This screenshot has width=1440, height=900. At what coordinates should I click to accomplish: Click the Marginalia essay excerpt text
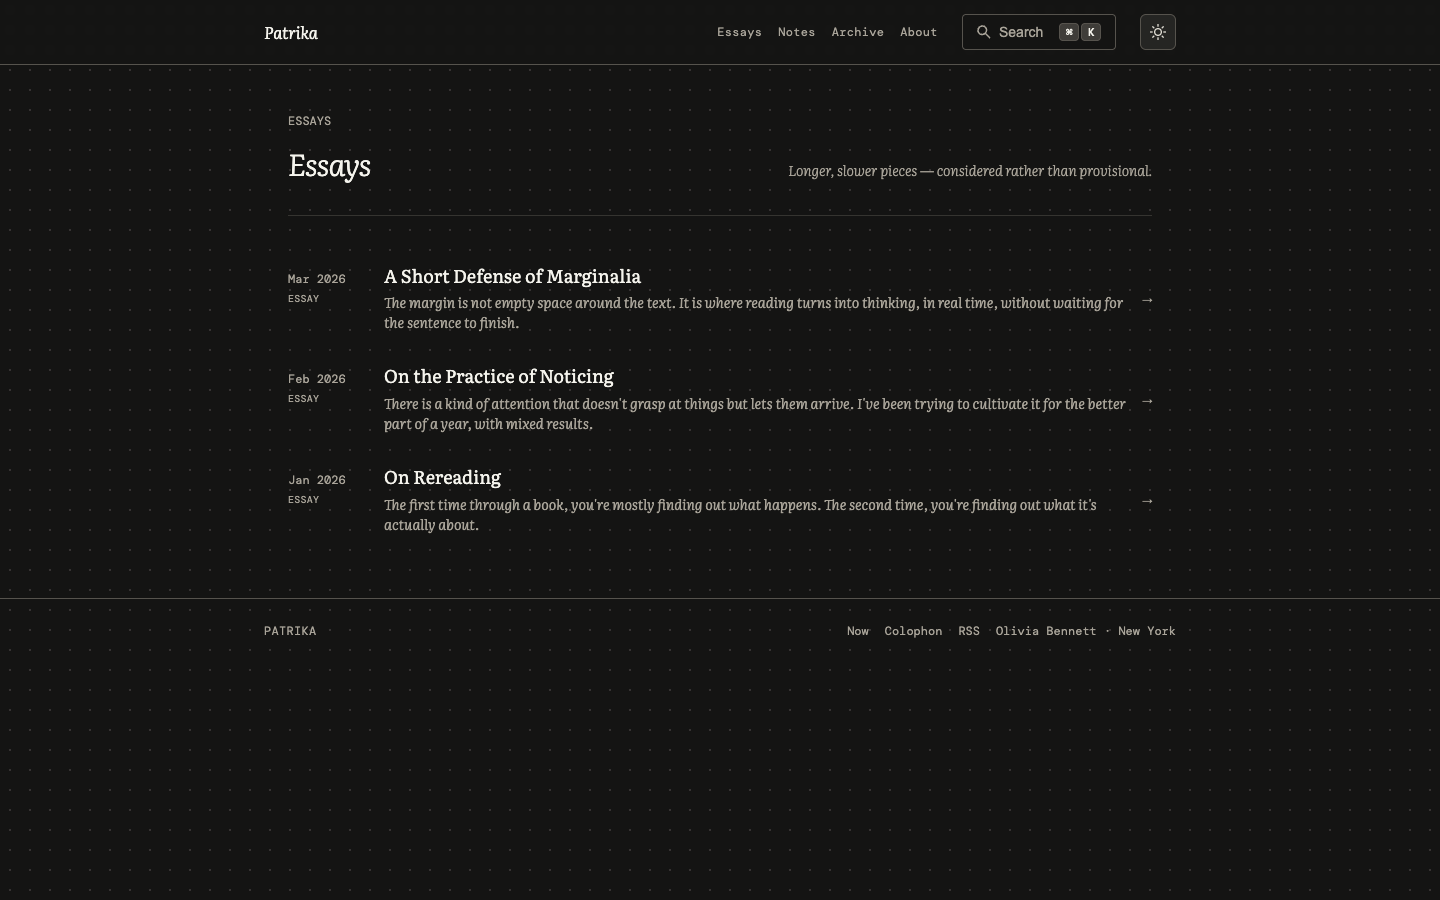754,313
